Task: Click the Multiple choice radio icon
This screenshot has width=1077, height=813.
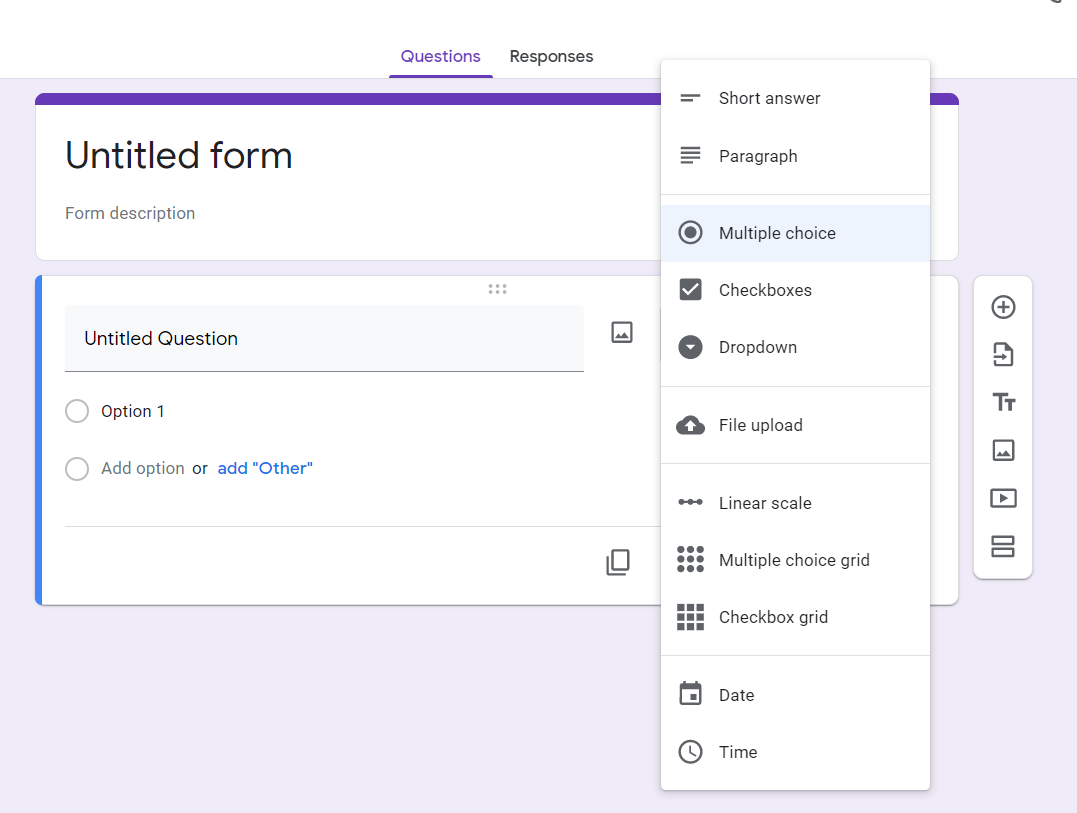Action: tap(690, 233)
